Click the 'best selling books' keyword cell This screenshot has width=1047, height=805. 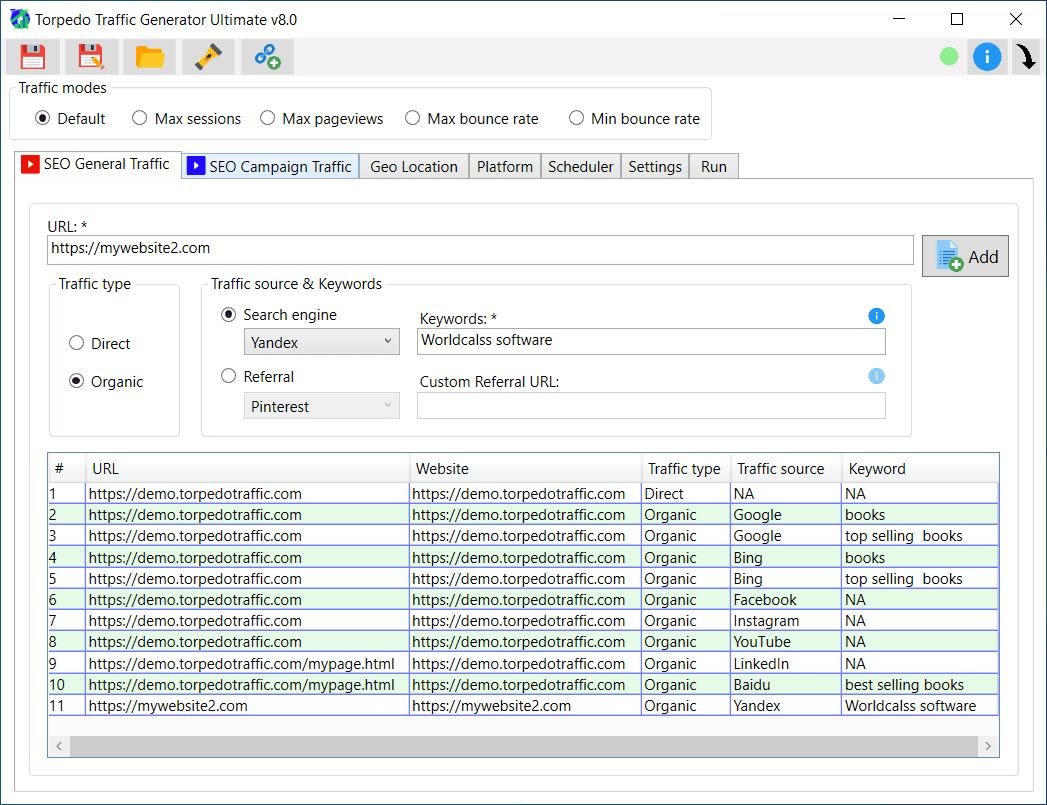tap(920, 685)
